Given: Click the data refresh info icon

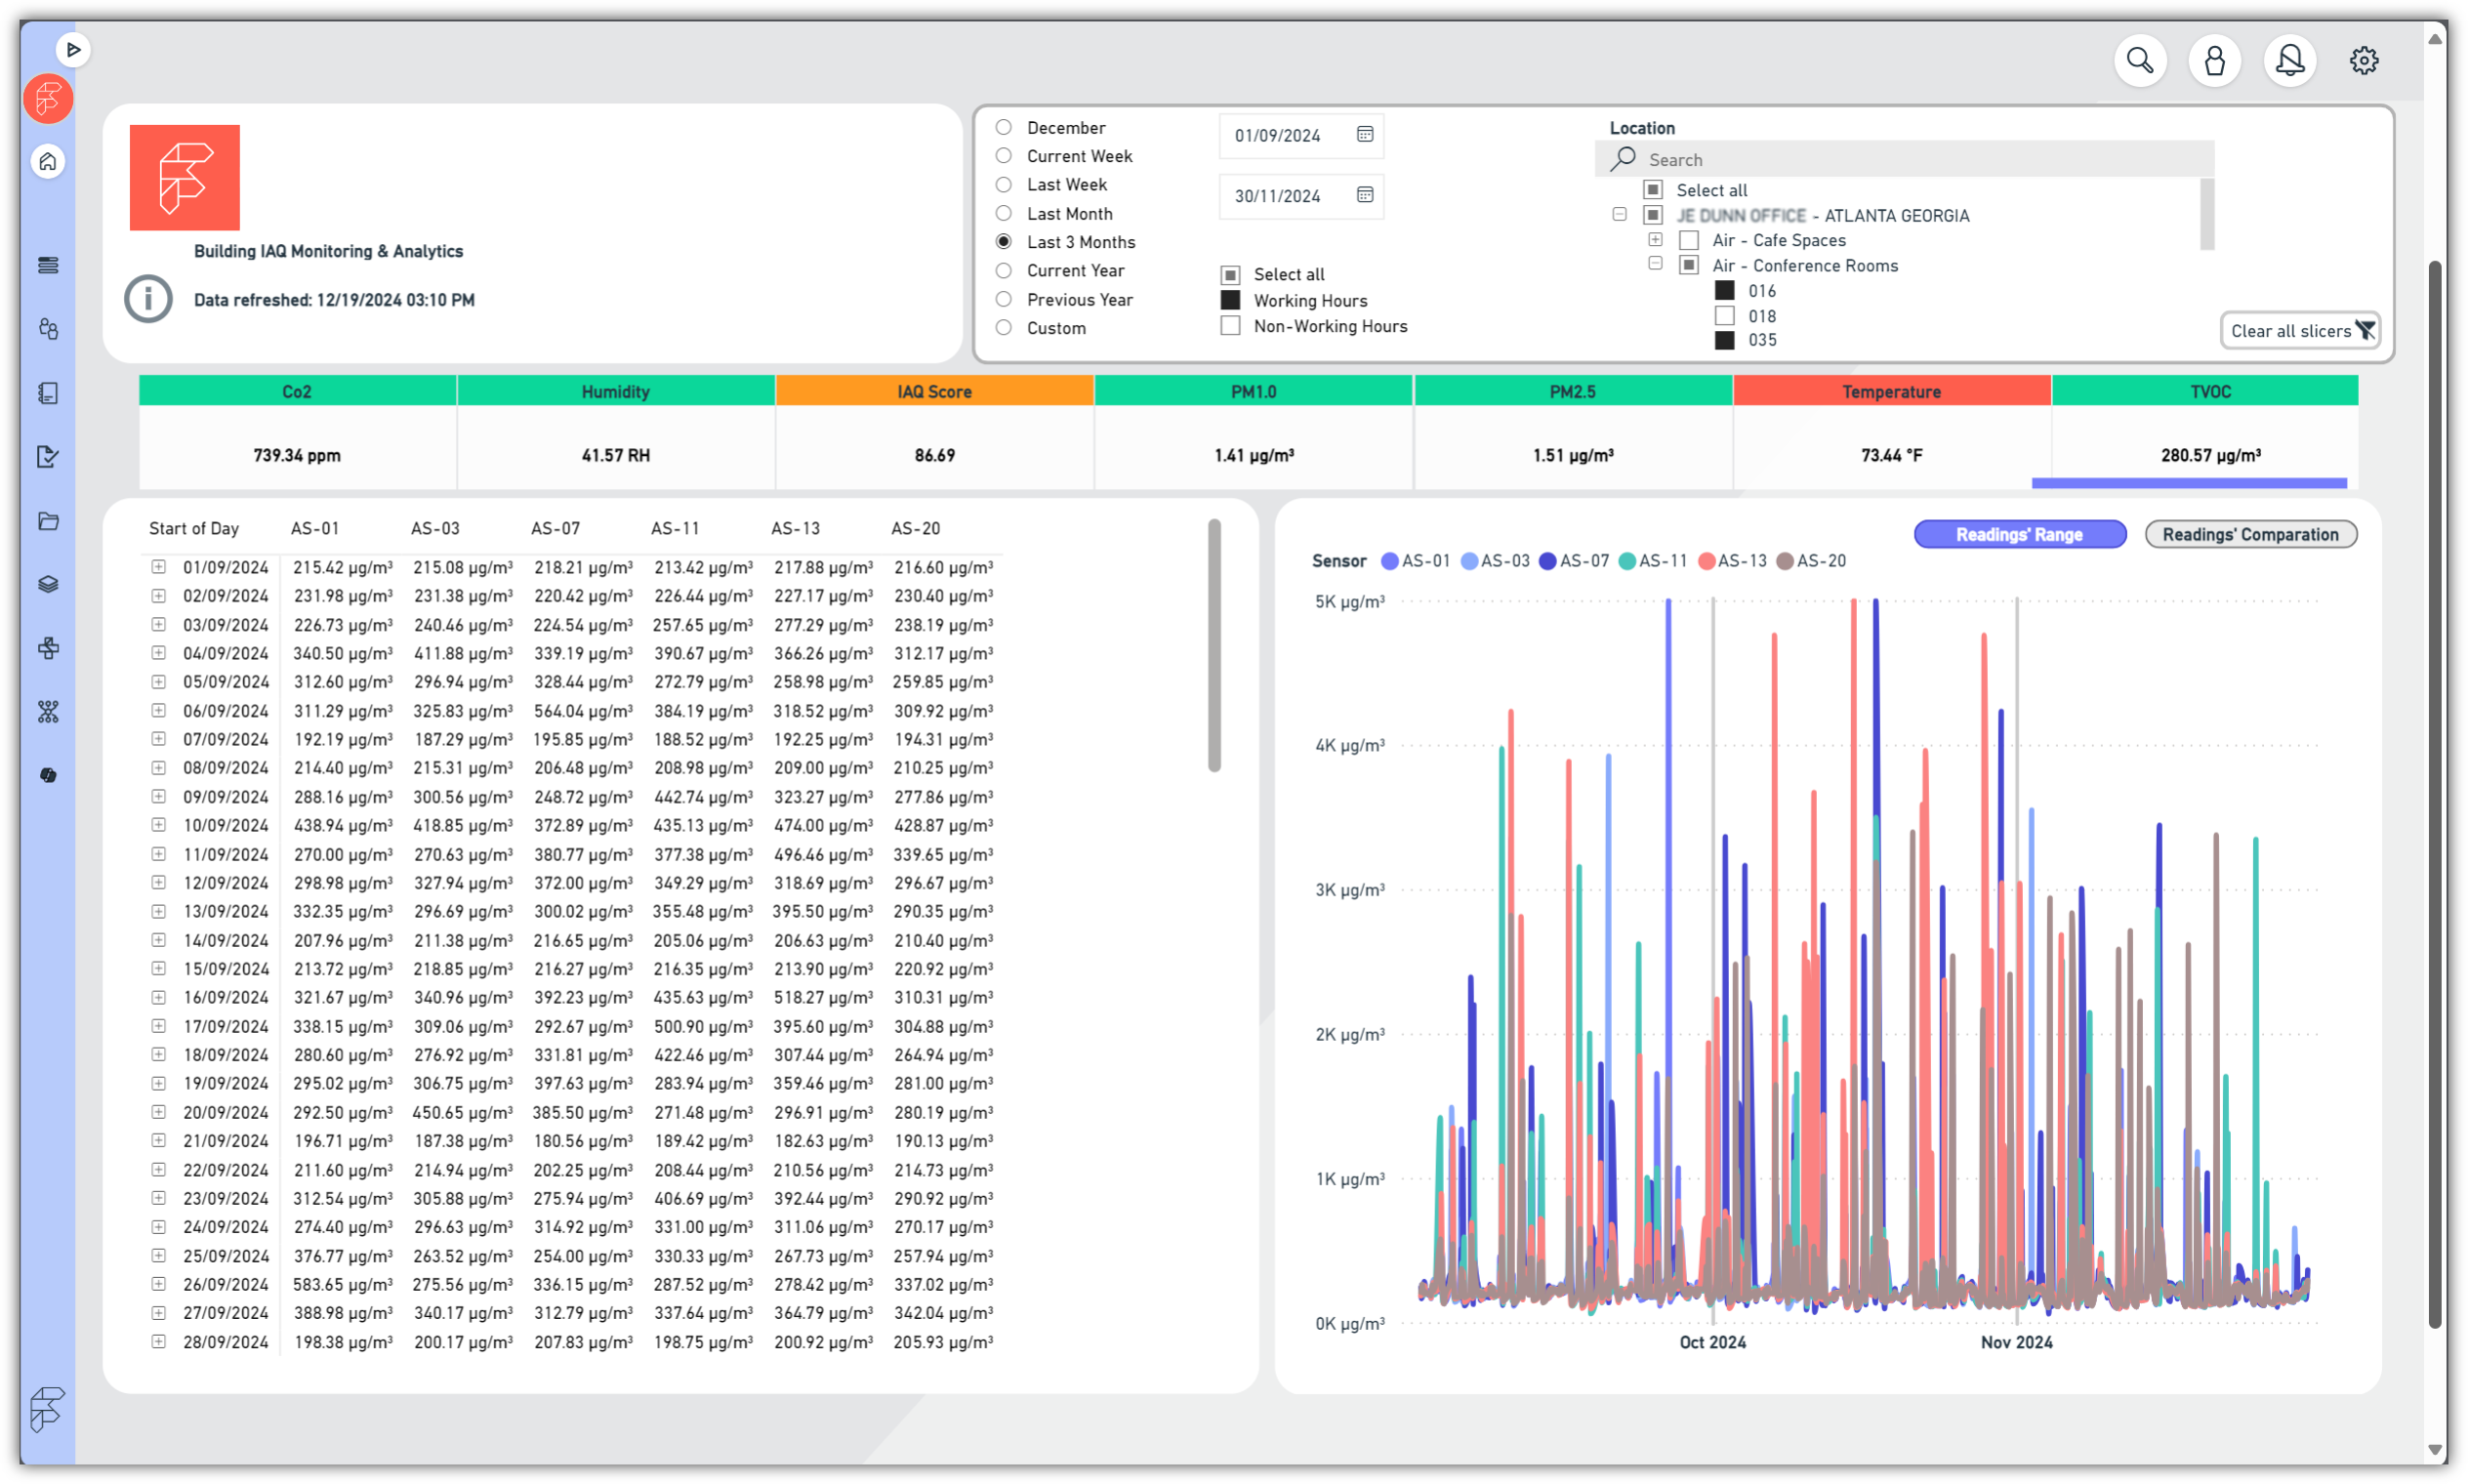Looking at the screenshot, I should pyautogui.click(x=148, y=299).
